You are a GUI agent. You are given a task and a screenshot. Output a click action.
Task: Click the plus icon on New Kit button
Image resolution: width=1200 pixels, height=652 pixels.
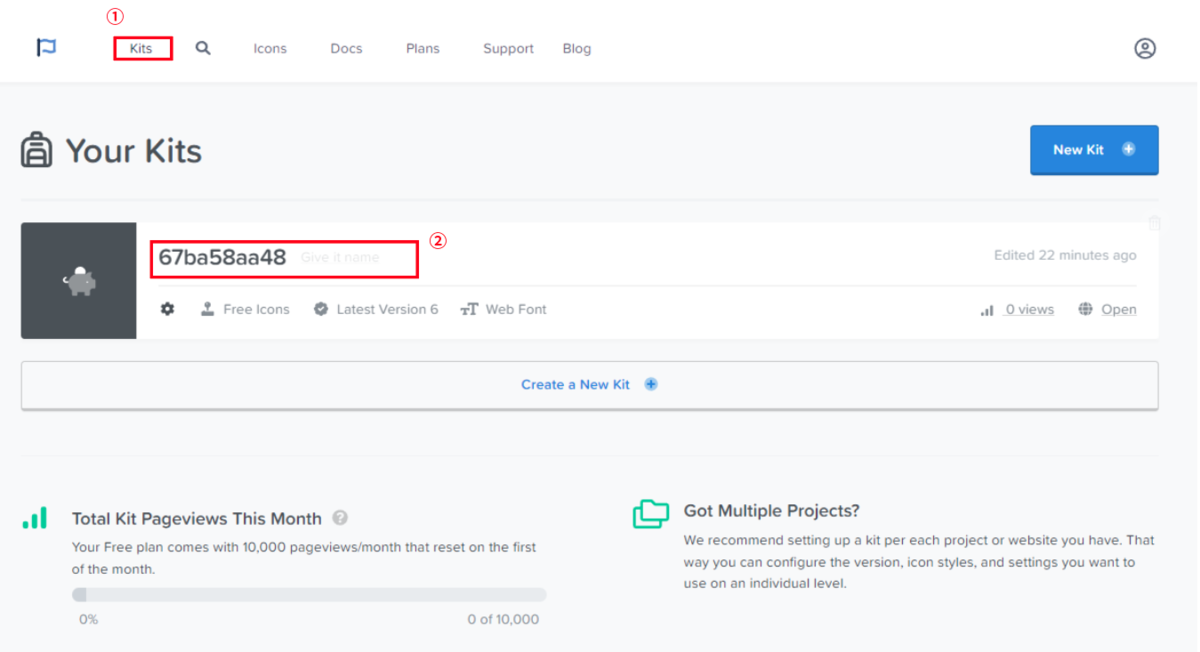coord(1129,149)
